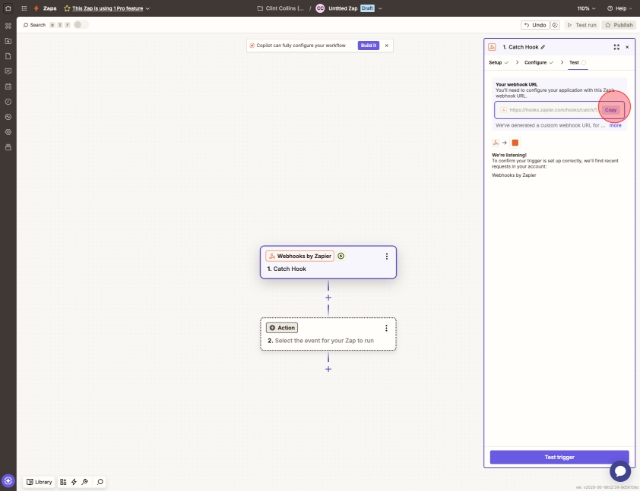Open three-dot menu on Action step

coord(386,328)
